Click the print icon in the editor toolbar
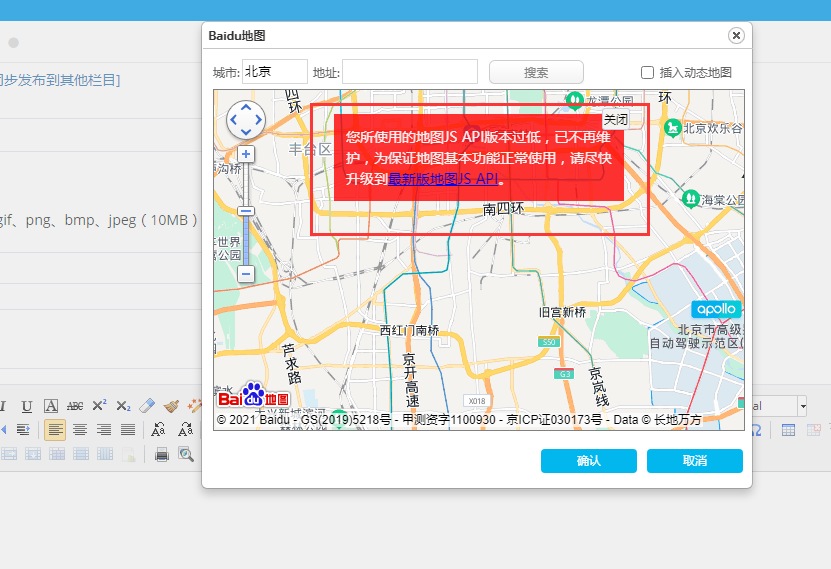This screenshot has height=569, width=831. [162, 455]
